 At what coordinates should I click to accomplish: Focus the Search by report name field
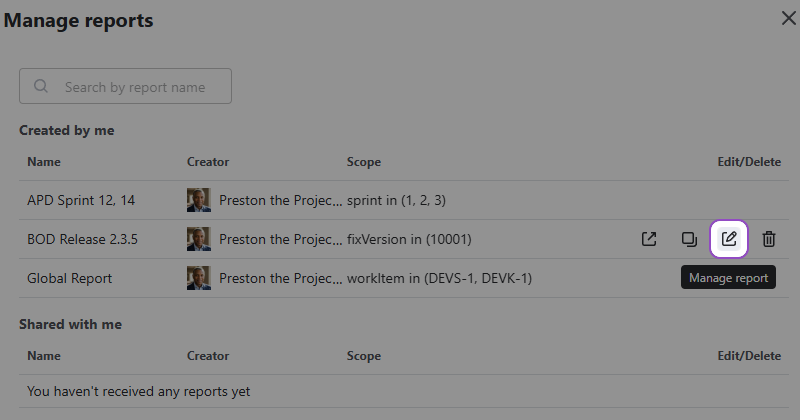click(x=135, y=87)
